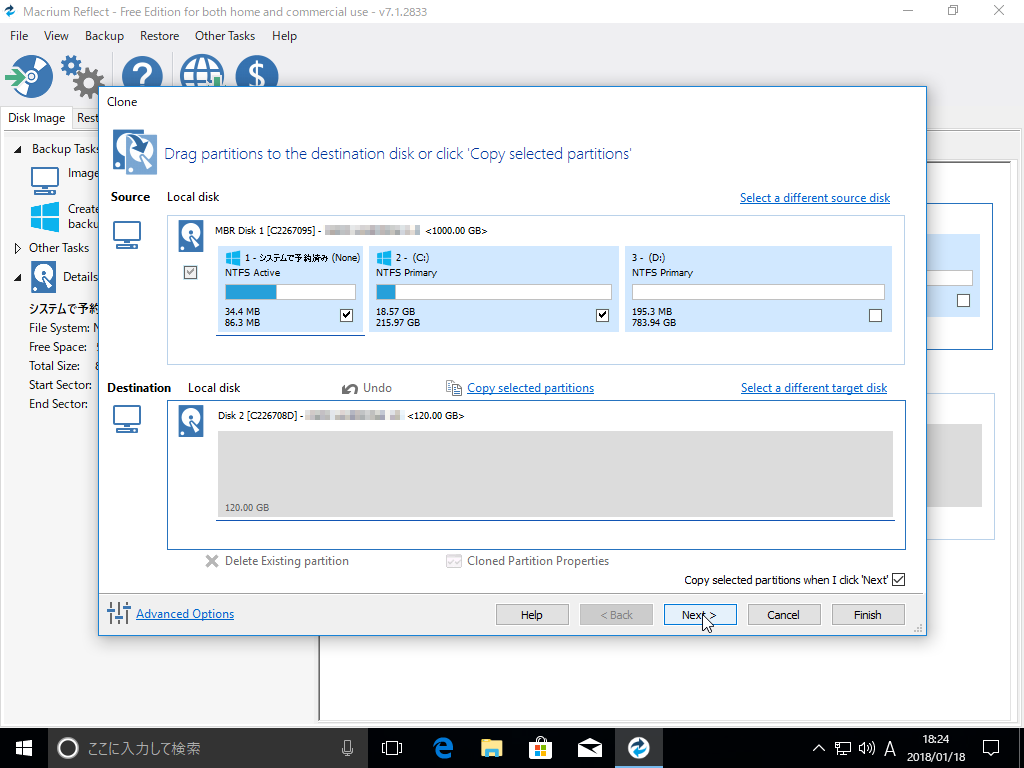The image size is (1024, 768).
Task: Click the question mark help toolbar icon
Action: pyautogui.click(x=142, y=72)
